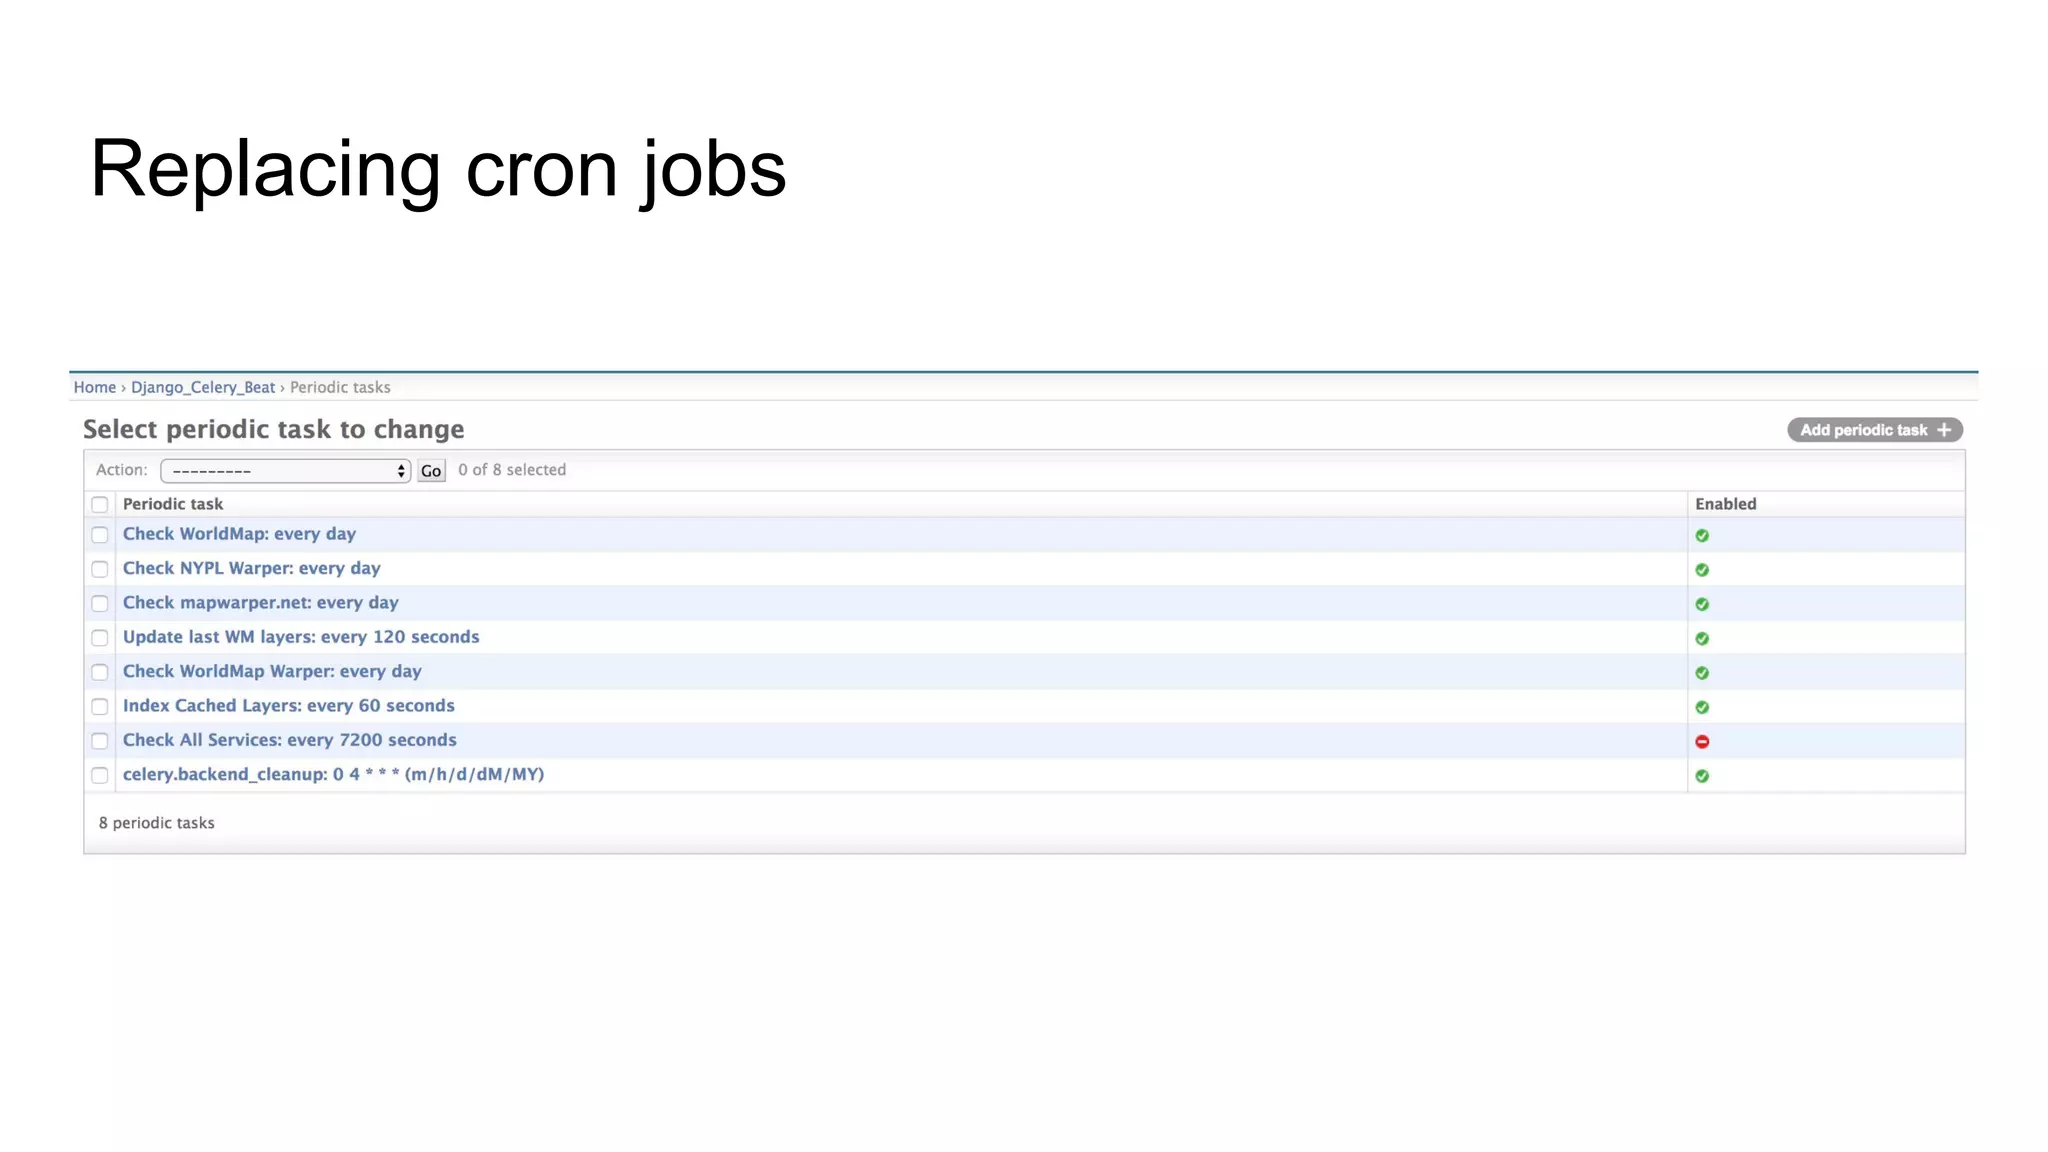The height and width of the screenshot is (1152, 2048).
Task: Open celery.backend_cleanup task link
Action: (334, 774)
